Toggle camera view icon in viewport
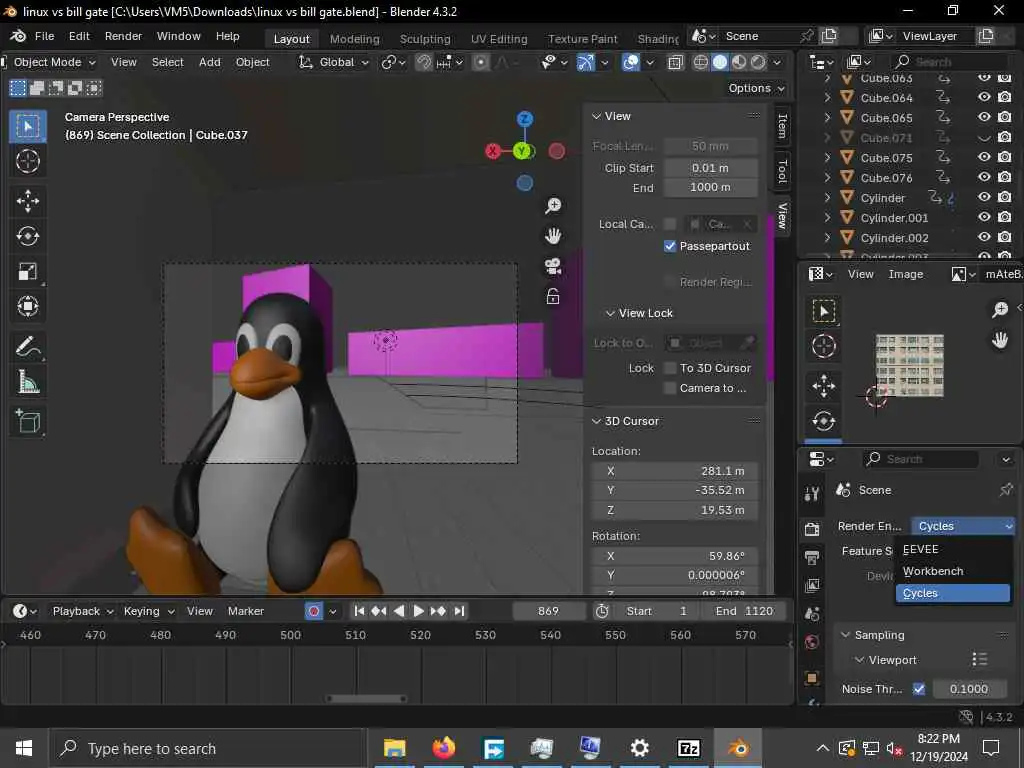 click(x=553, y=266)
